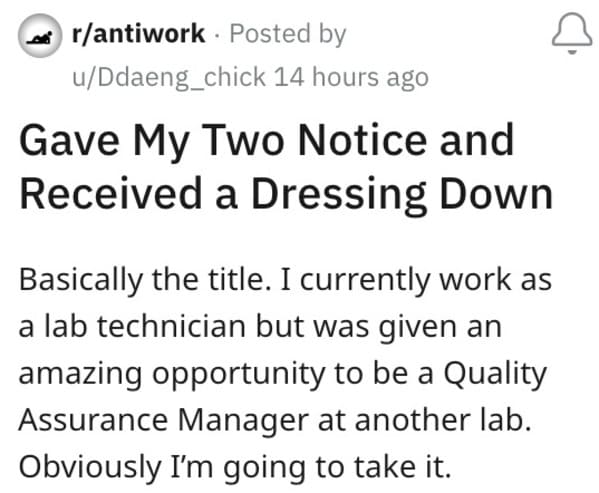Open the r/antiwork subreddit link
This screenshot has height=493, width=599.
(x=138, y=34)
